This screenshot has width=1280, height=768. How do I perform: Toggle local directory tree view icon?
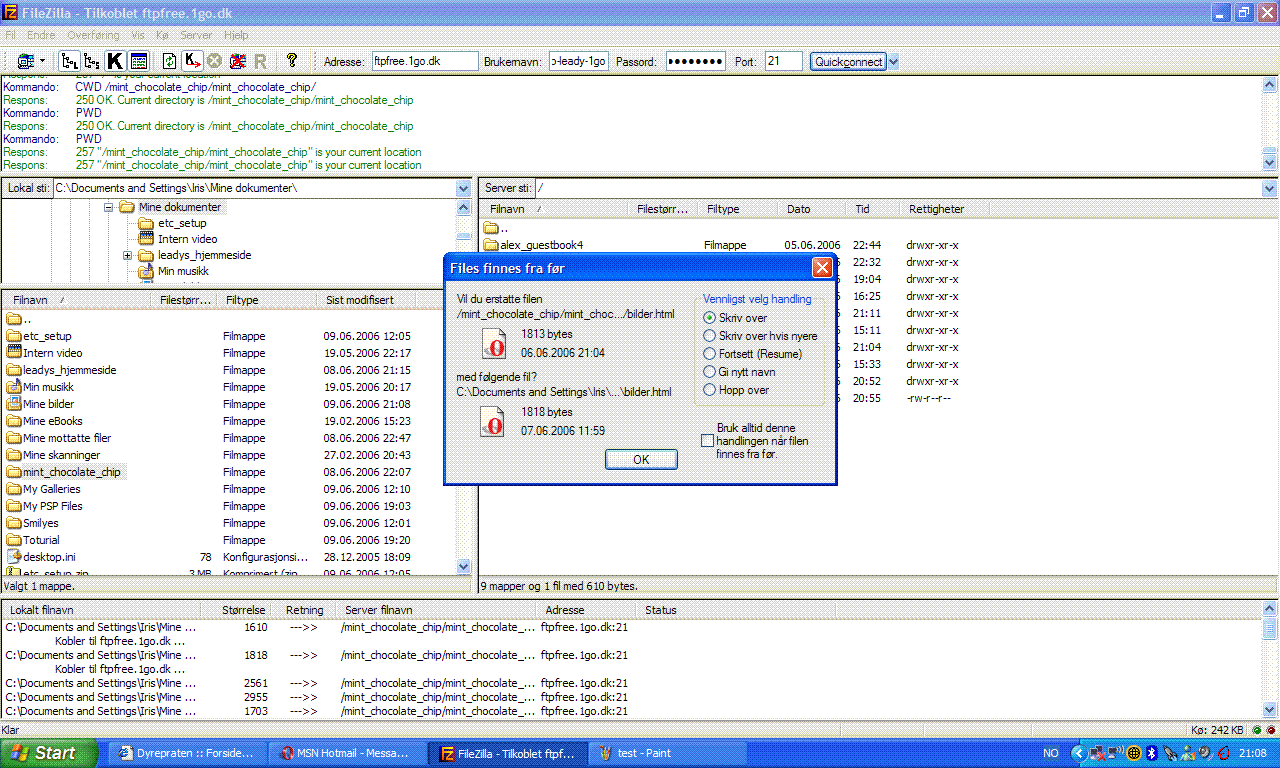(x=69, y=61)
